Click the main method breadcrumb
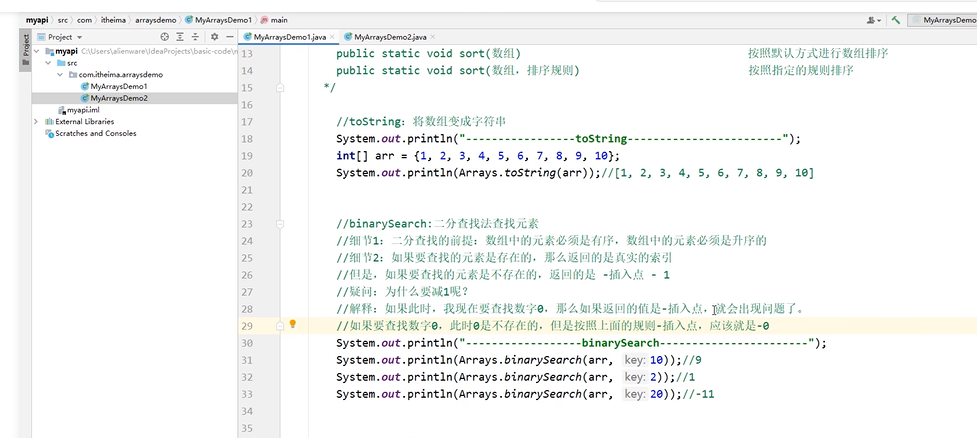977x438 pixels. point(274,20)
